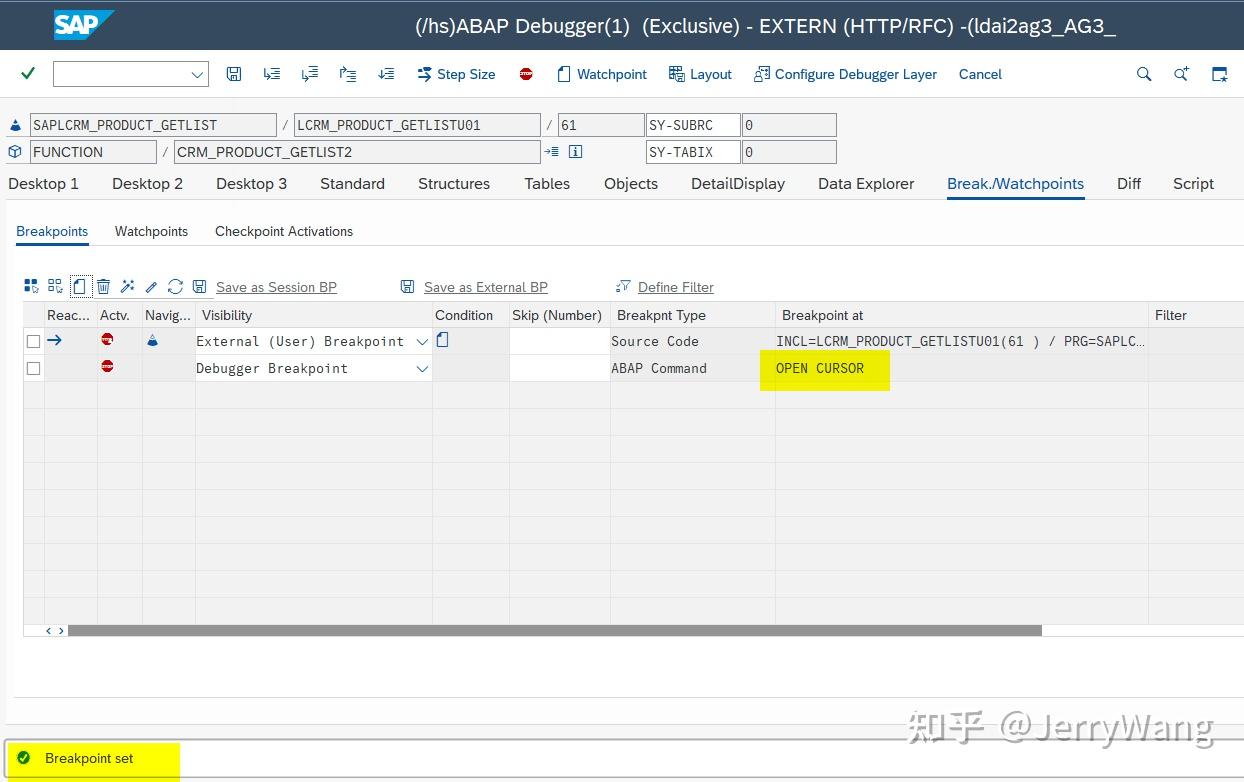This screenshot has width=1244, height=782.
Task: Click the Delete breakpoint trash icon
Action: (103, 286)
